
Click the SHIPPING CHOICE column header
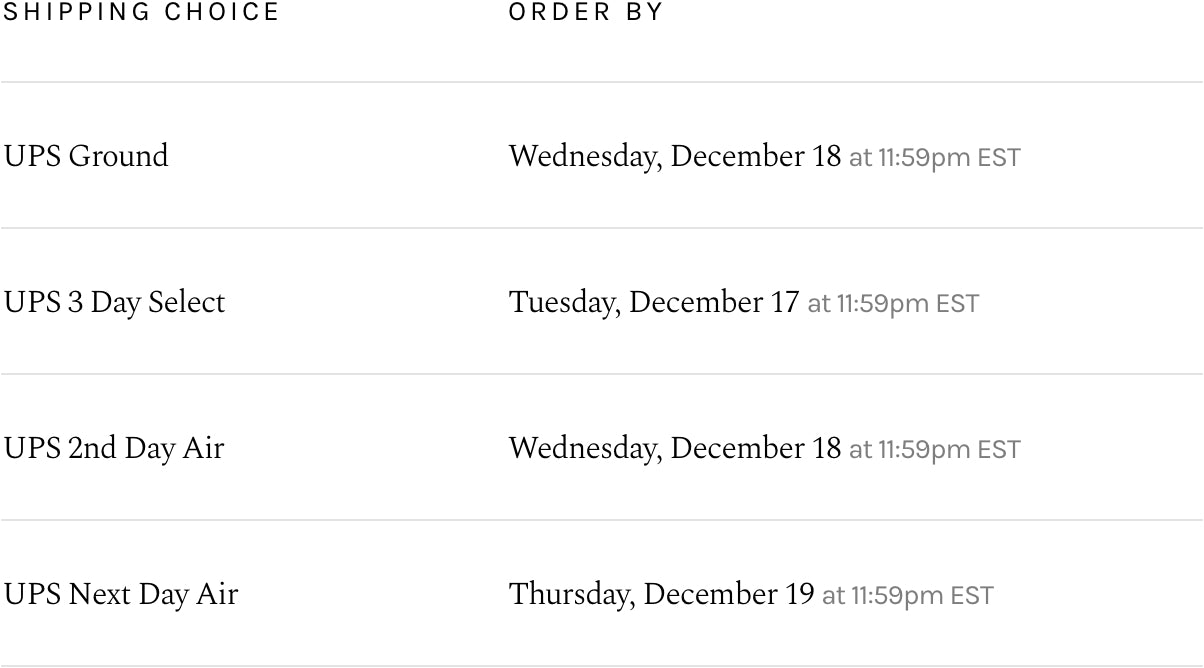141,12
